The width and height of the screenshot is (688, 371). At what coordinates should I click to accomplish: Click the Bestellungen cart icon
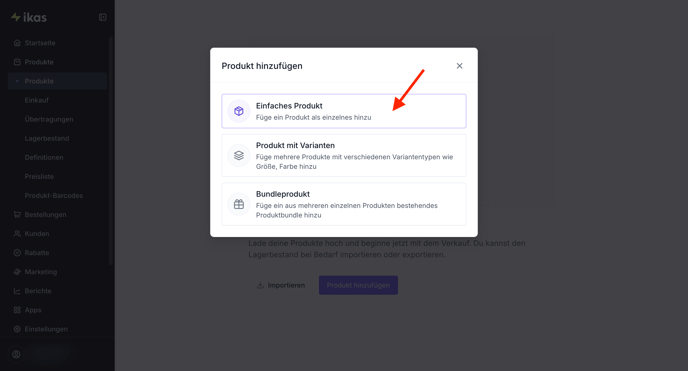click(x=17, y=214)
